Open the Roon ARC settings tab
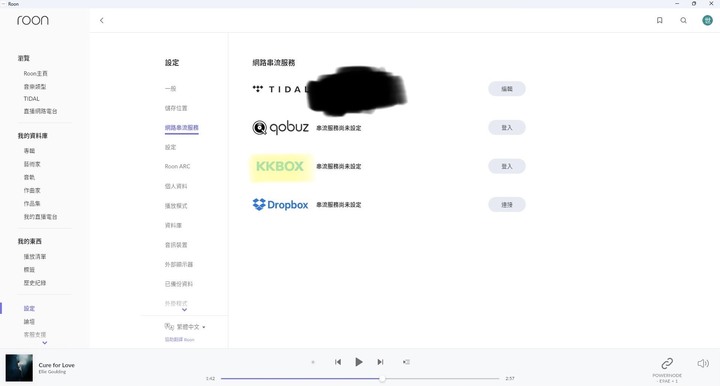The width and height of the screenshot is (720, 386). coord(177,167)
